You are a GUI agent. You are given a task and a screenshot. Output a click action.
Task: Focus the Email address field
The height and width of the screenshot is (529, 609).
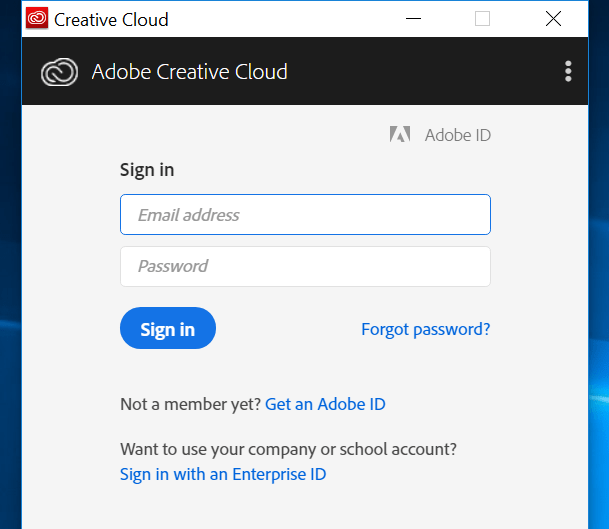point(305,214)
